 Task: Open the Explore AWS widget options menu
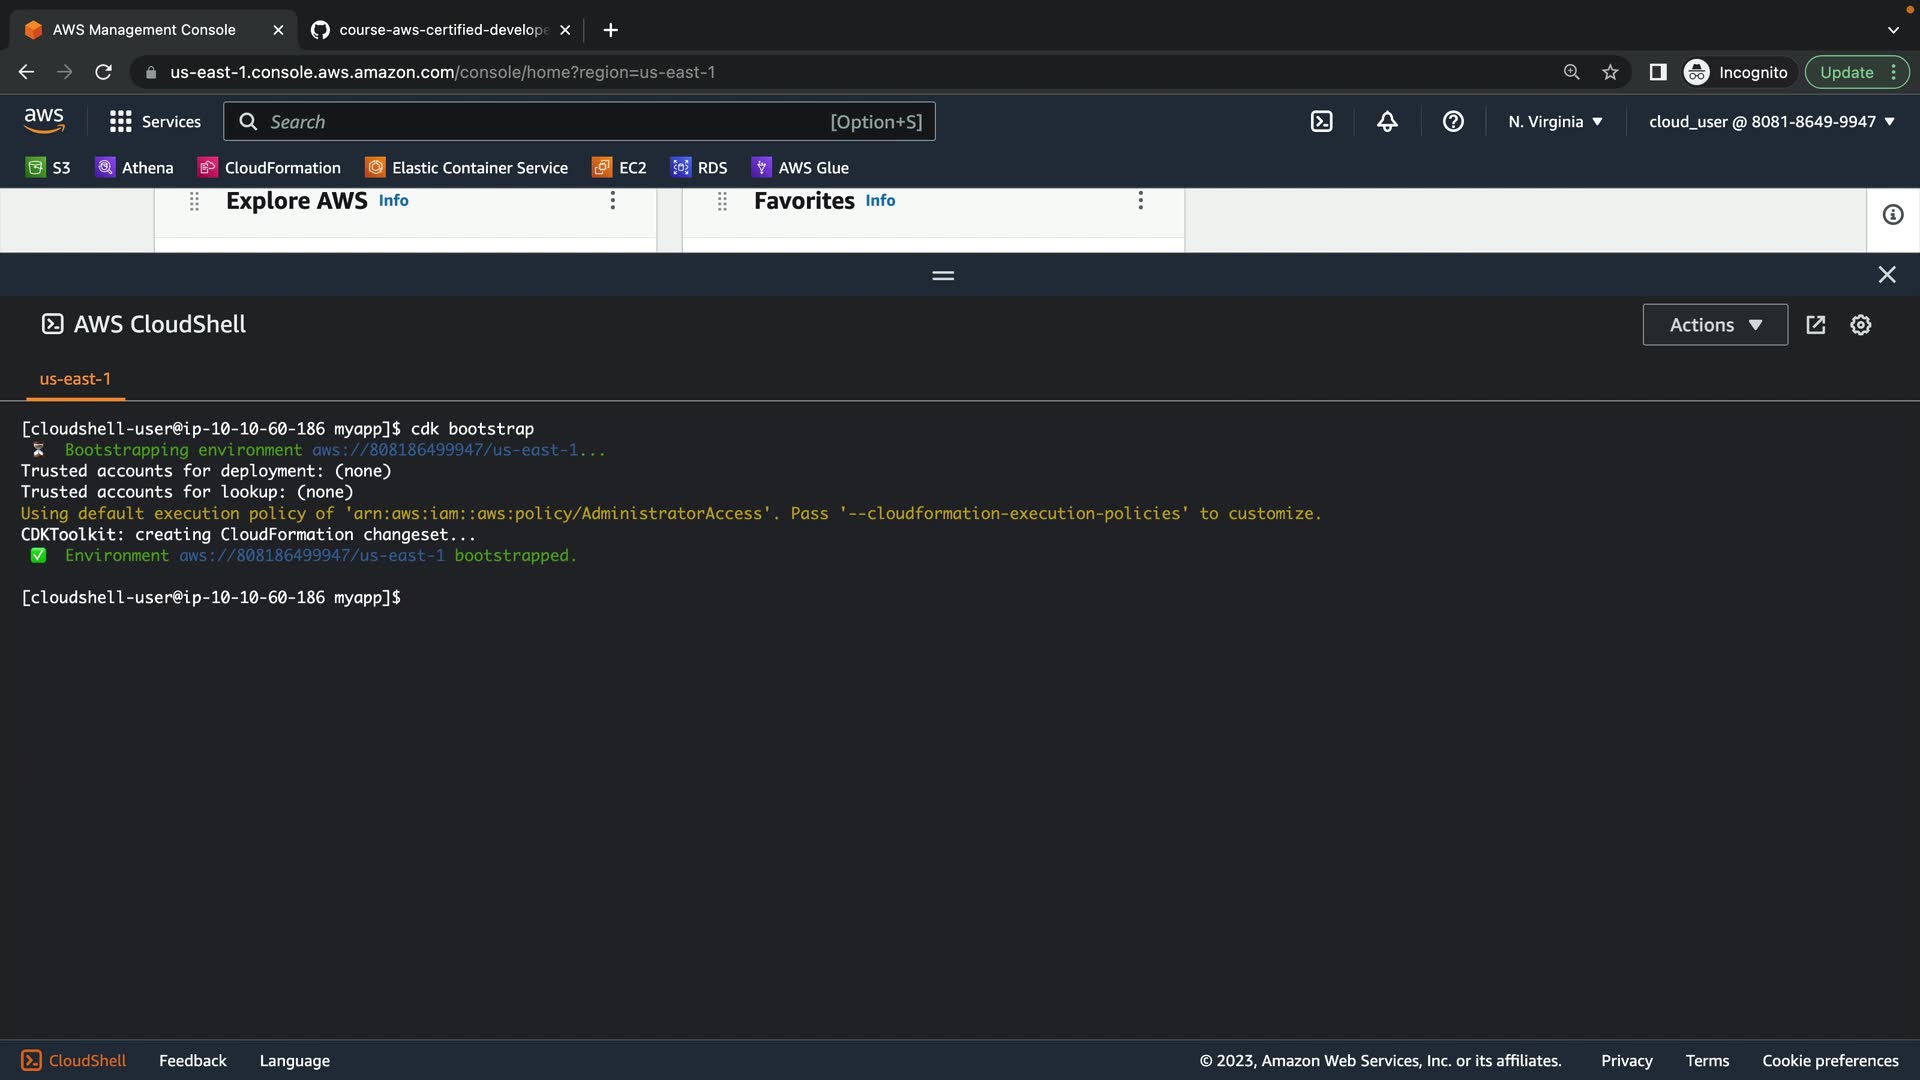613,201
